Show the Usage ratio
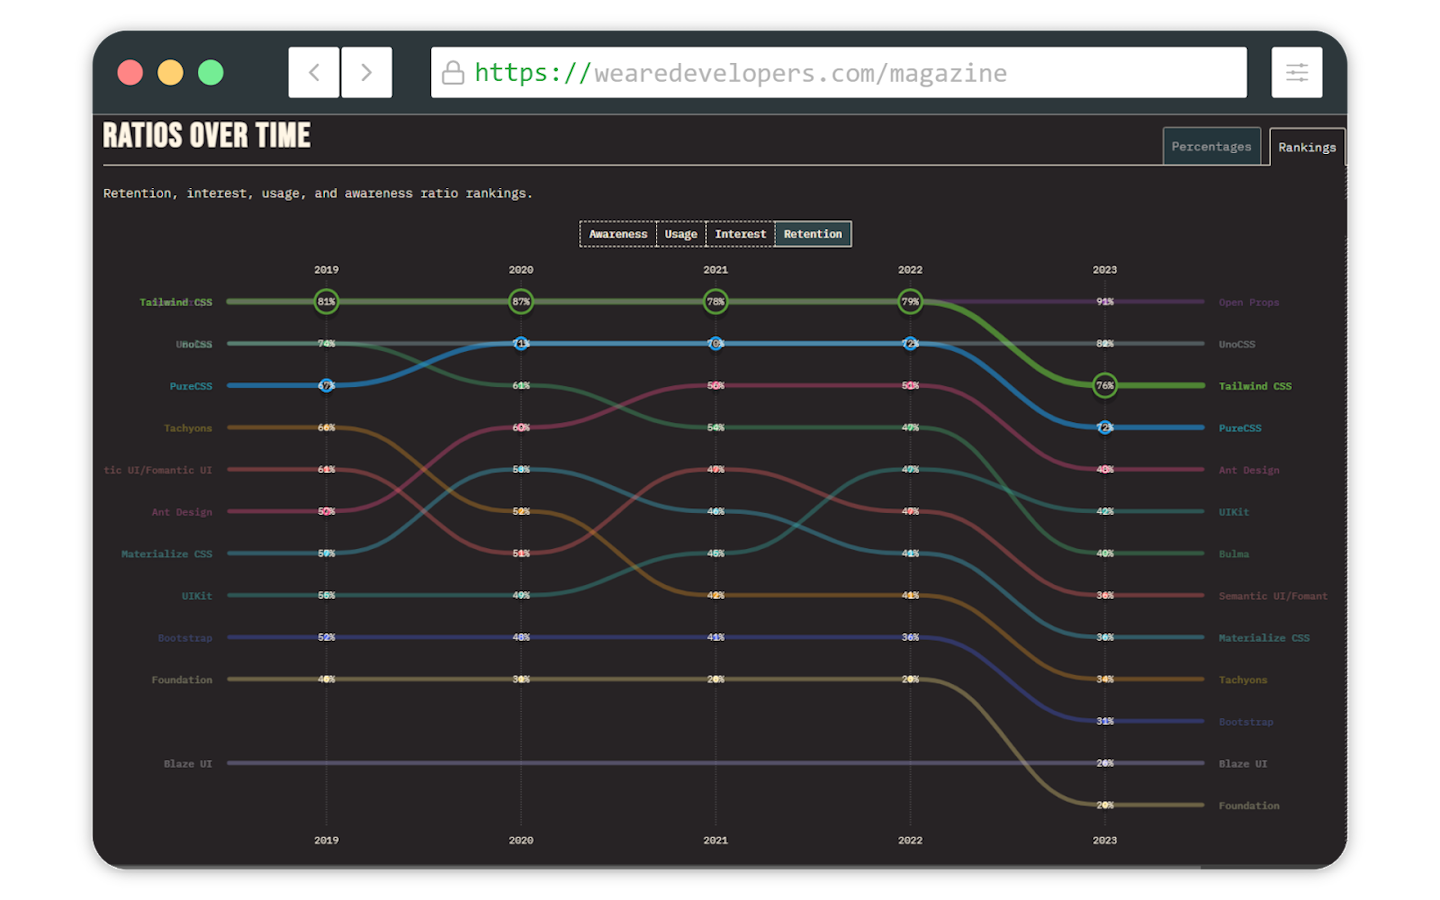Image resolution: width=1440 pixels, height=900 pixels. (681, 234)
